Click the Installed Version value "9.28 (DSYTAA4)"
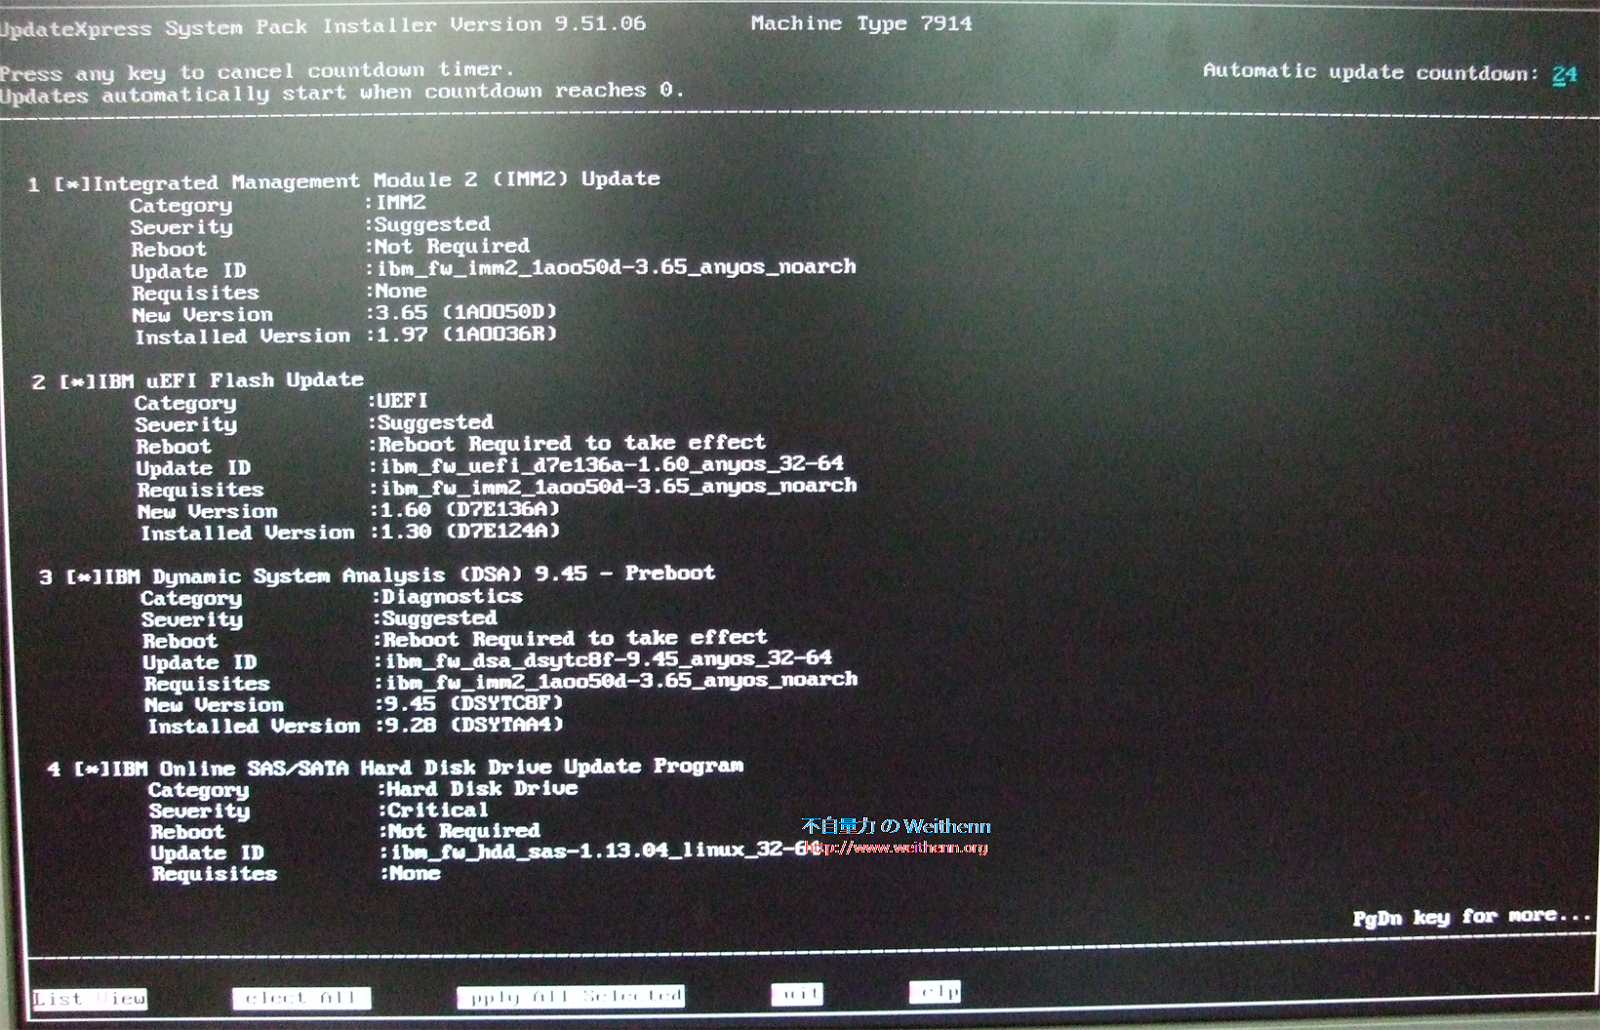The height and width of the screenshot is (1030, 1600). click(475, 724)
